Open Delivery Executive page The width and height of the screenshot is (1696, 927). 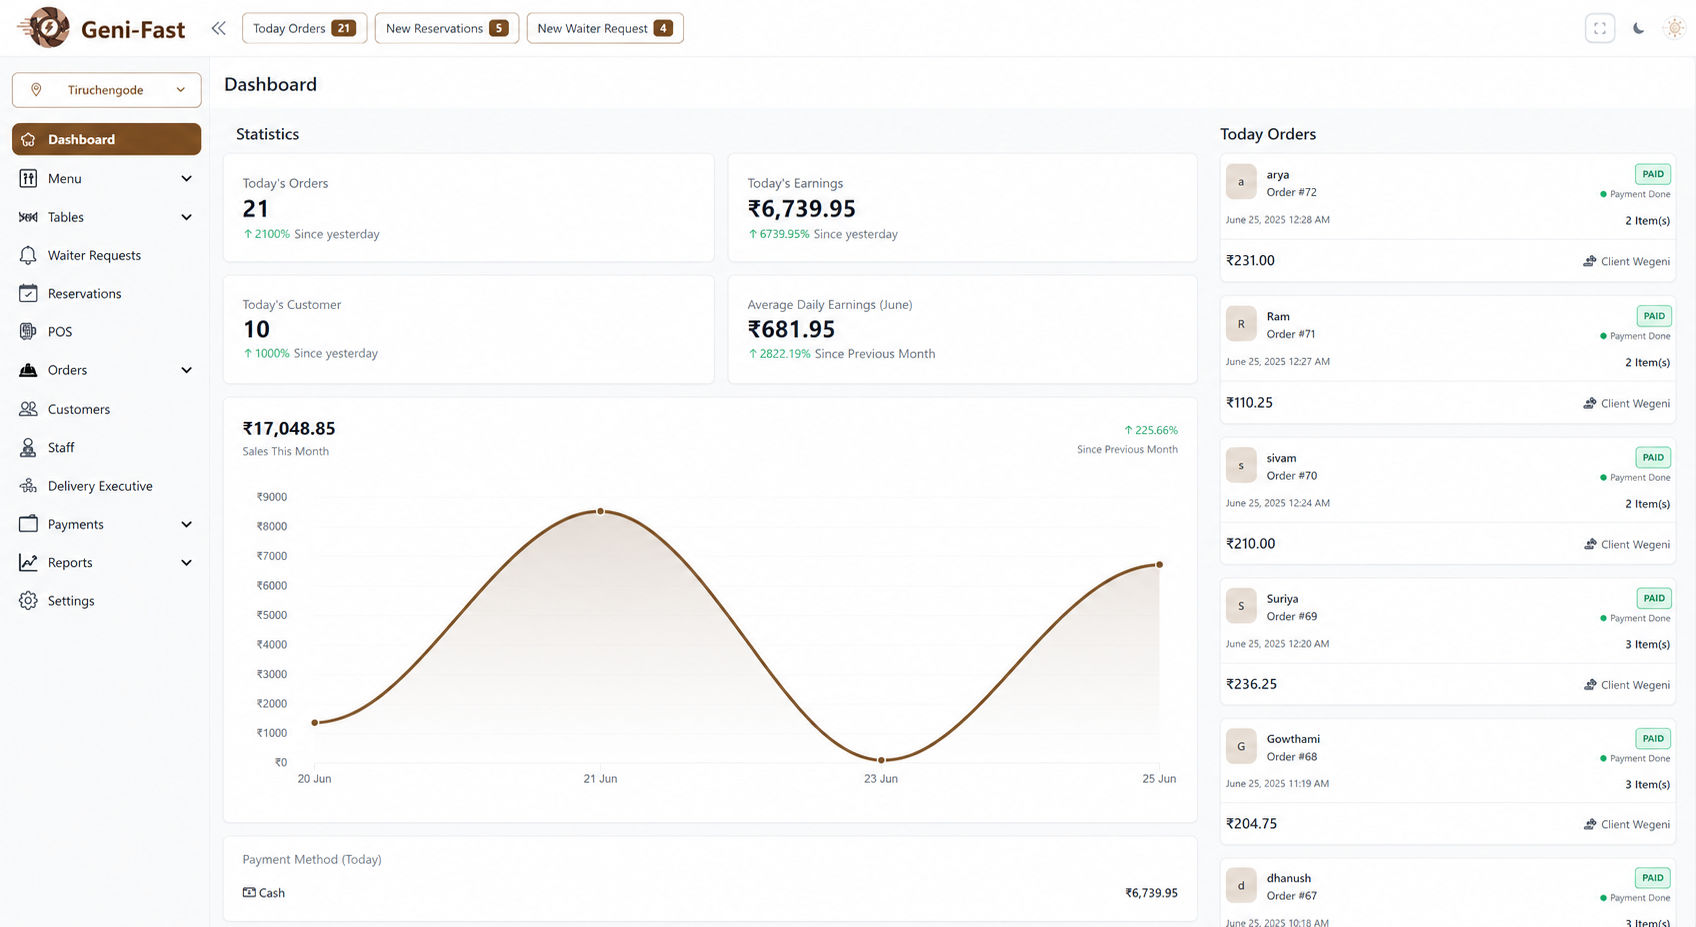(100, 486)
